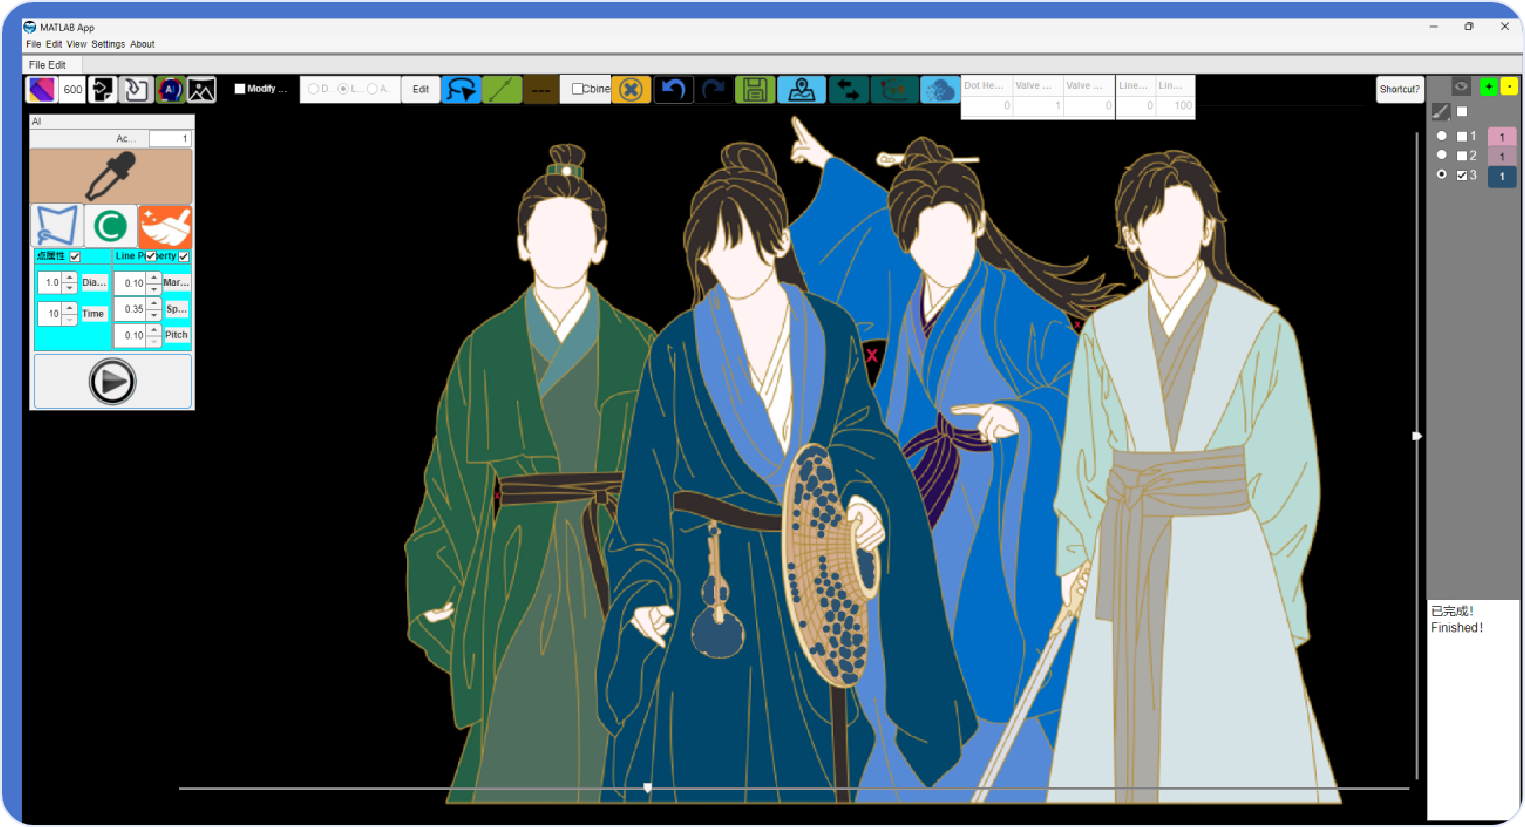
Task: Toggle the Modify checkbox
Action: tap(240, 89)
